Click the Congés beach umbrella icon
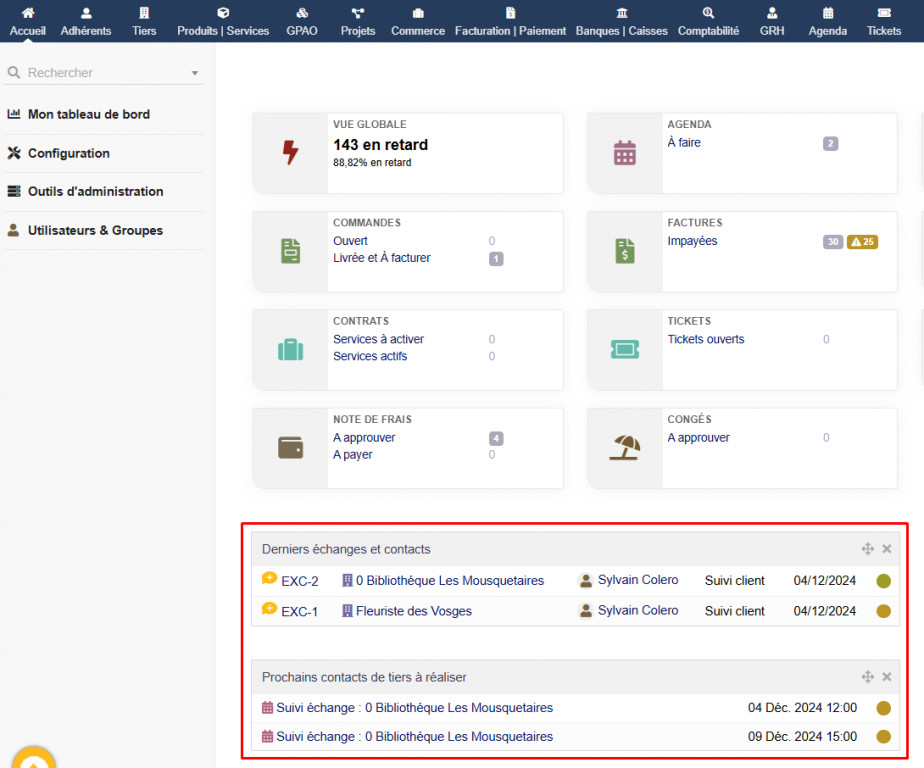924x768 pixels. coord(625,448)
